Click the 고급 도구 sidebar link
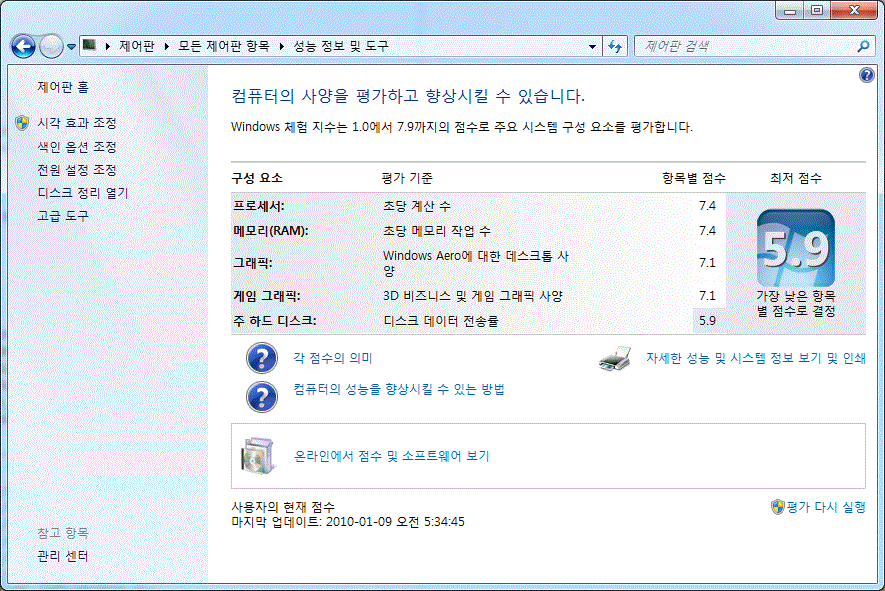The width and height of the screenshot is (885, 591). (x=63, y=216)
